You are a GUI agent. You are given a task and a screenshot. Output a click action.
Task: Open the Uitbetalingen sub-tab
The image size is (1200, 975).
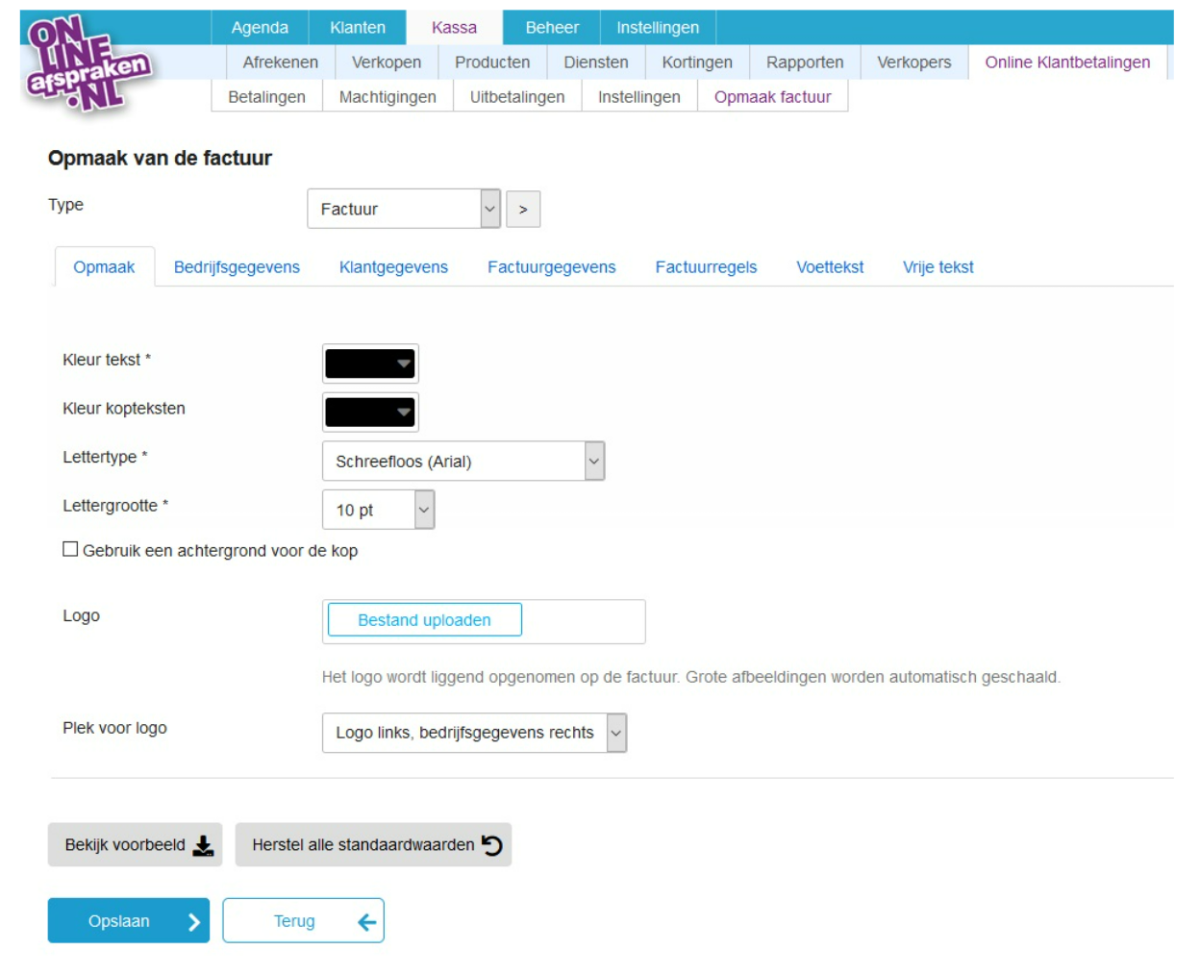click(x=517, y=97)
